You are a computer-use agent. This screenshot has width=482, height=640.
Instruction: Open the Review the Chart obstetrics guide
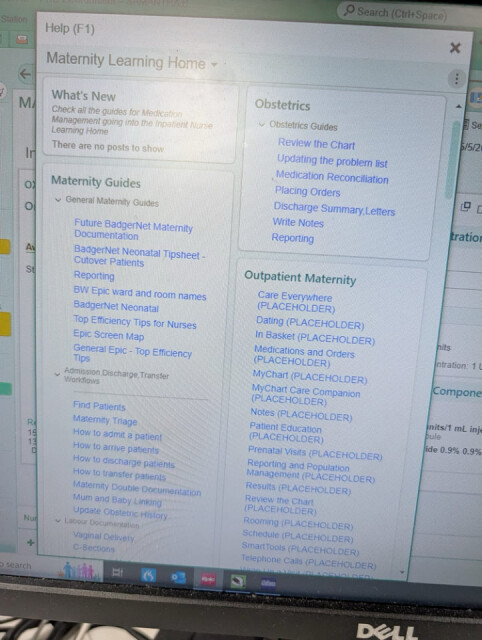[x=316, y=144]
